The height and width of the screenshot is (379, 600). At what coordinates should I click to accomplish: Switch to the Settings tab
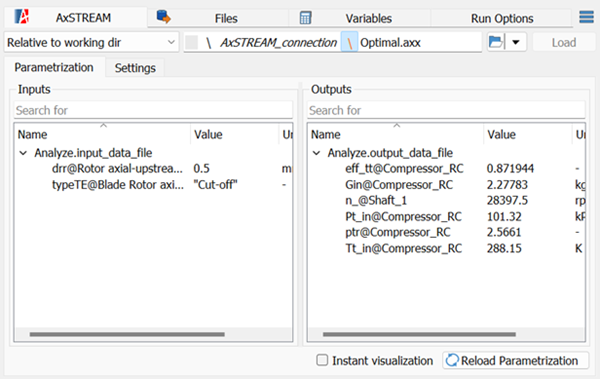135,68
